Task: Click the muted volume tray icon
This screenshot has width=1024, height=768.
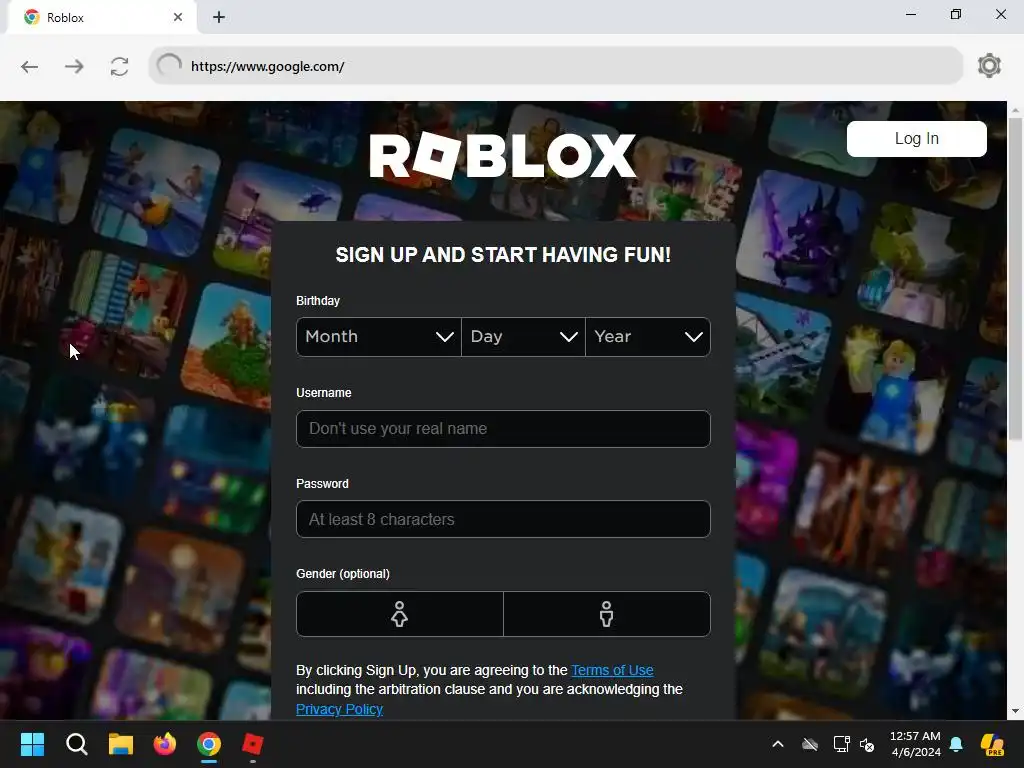Action: (868, 744)
